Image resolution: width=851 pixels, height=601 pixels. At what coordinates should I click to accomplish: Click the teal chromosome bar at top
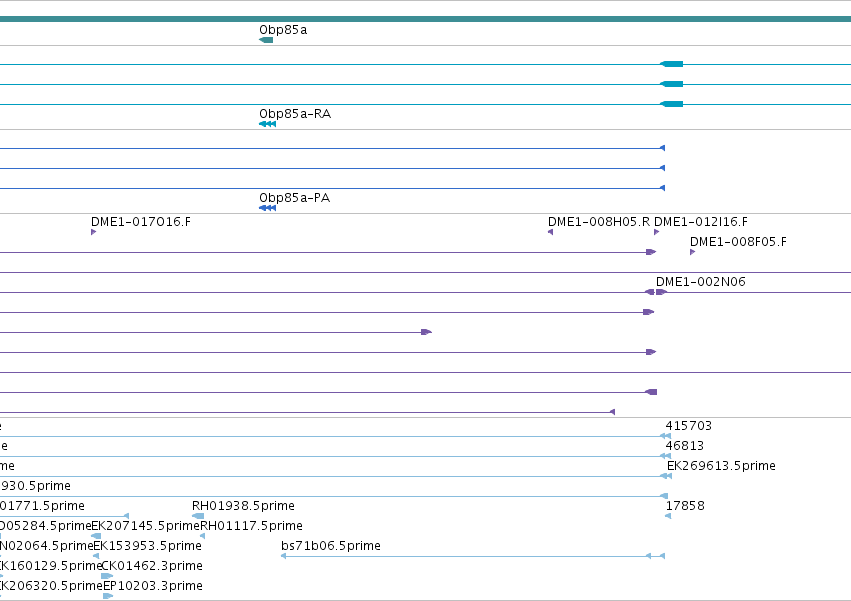(426, 19)
